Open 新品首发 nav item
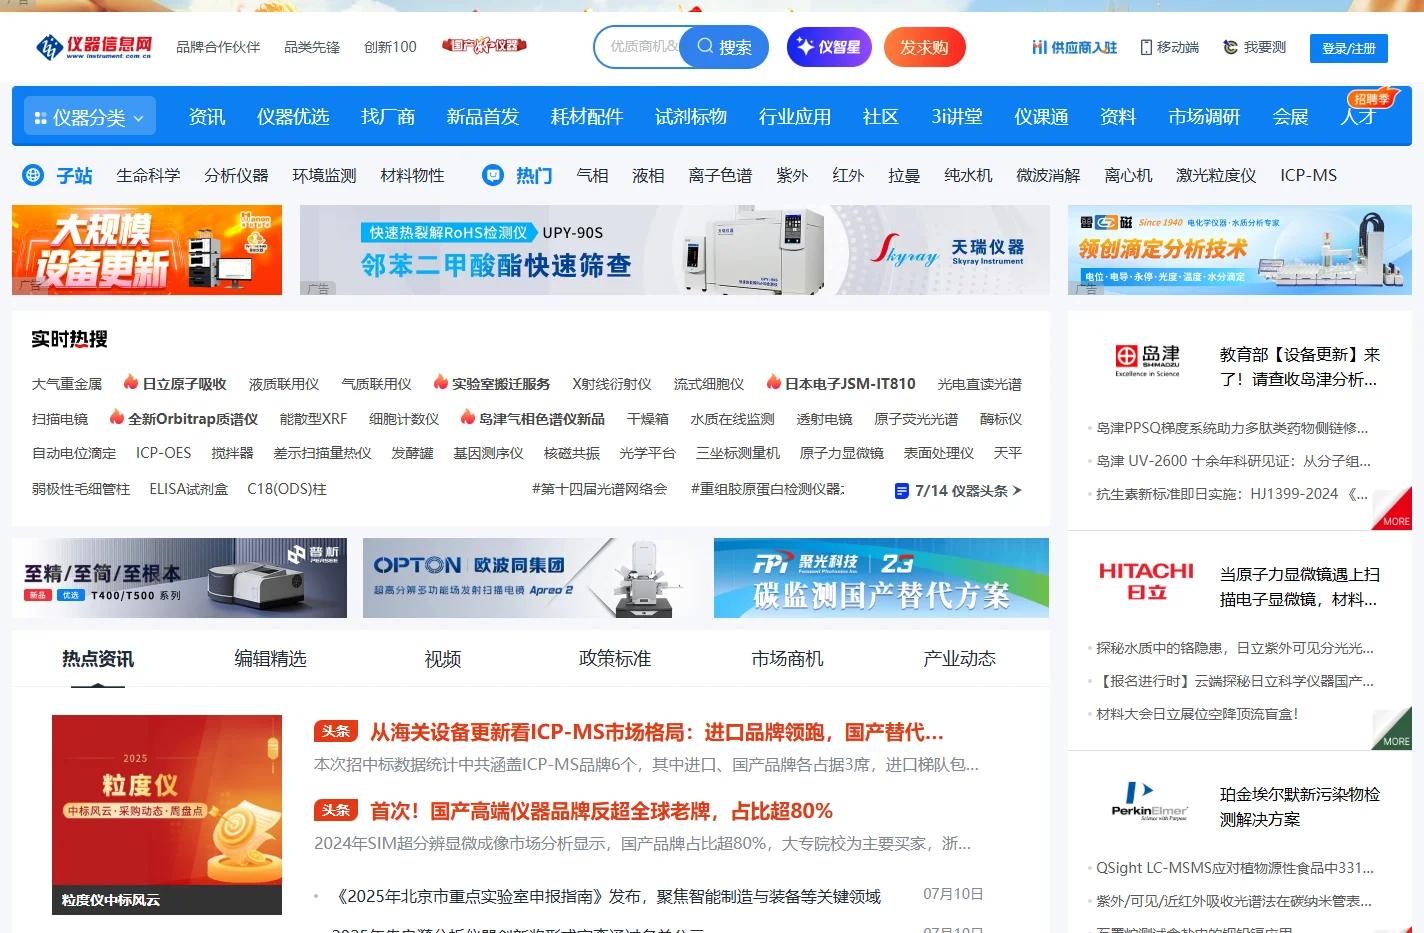 (x=483, y=117)
